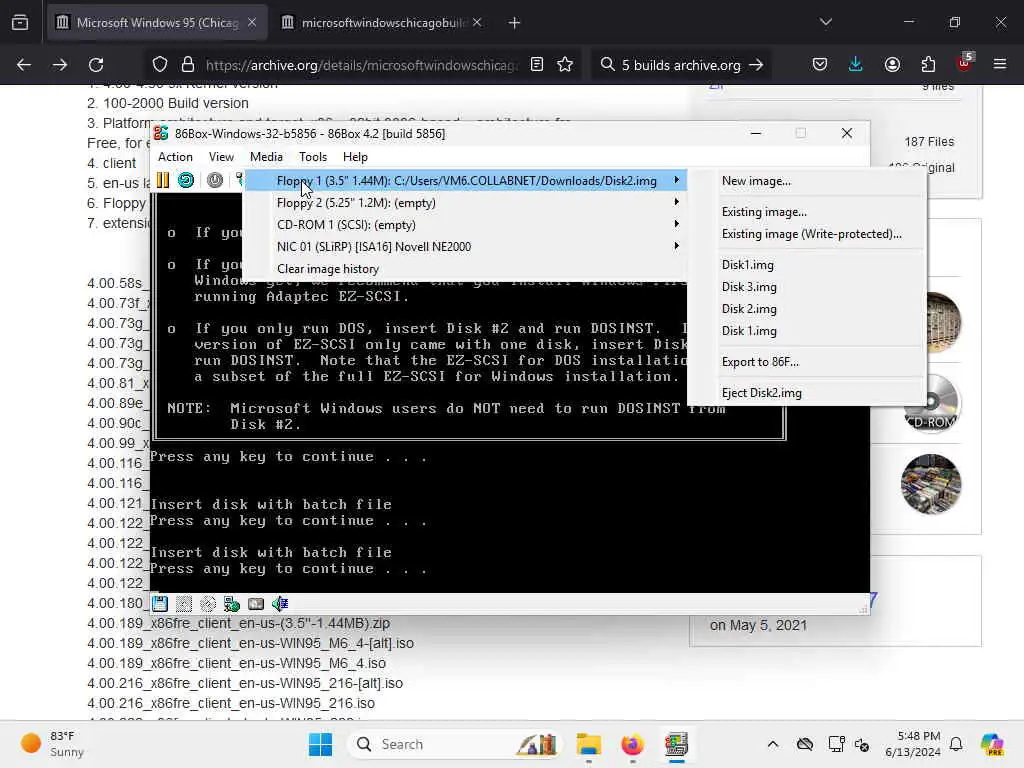Open the list all tabs dropdown chevron
The width and height of the screenshot is (1024, 768).
826,22
